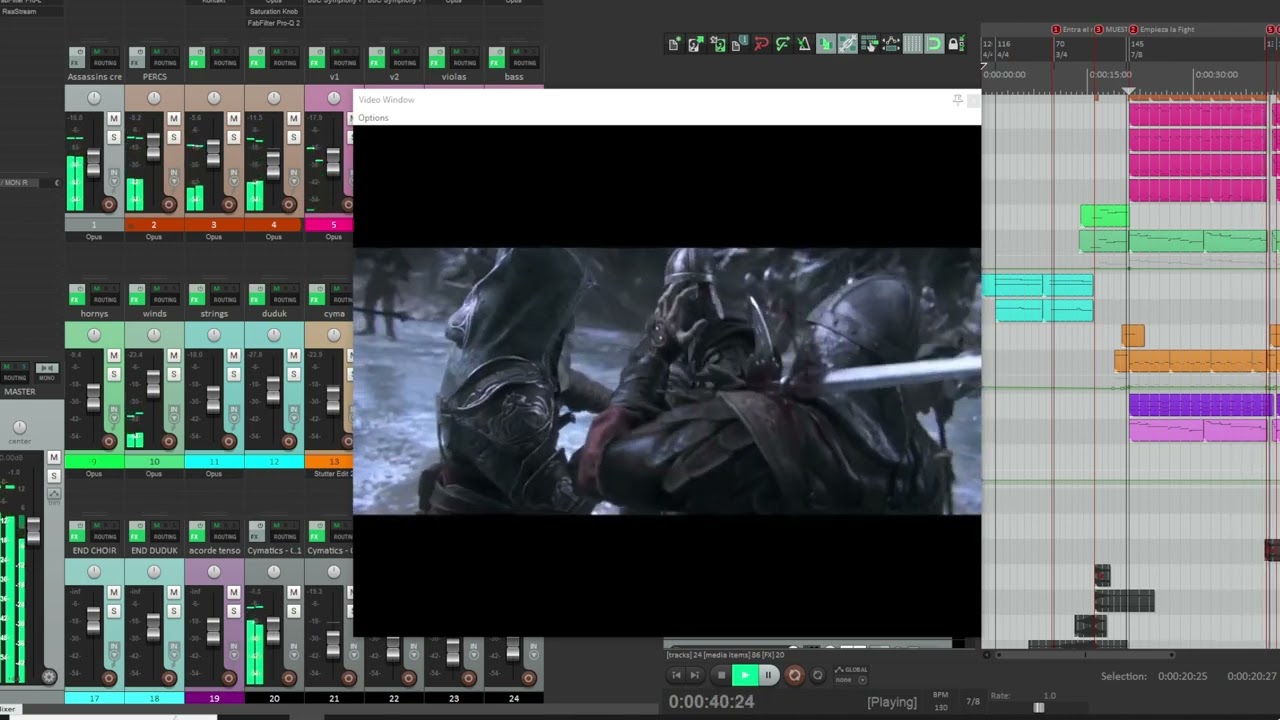Open the Global automation override dropdown
This screenshot has width=1280, height=720.
[863, 680]
